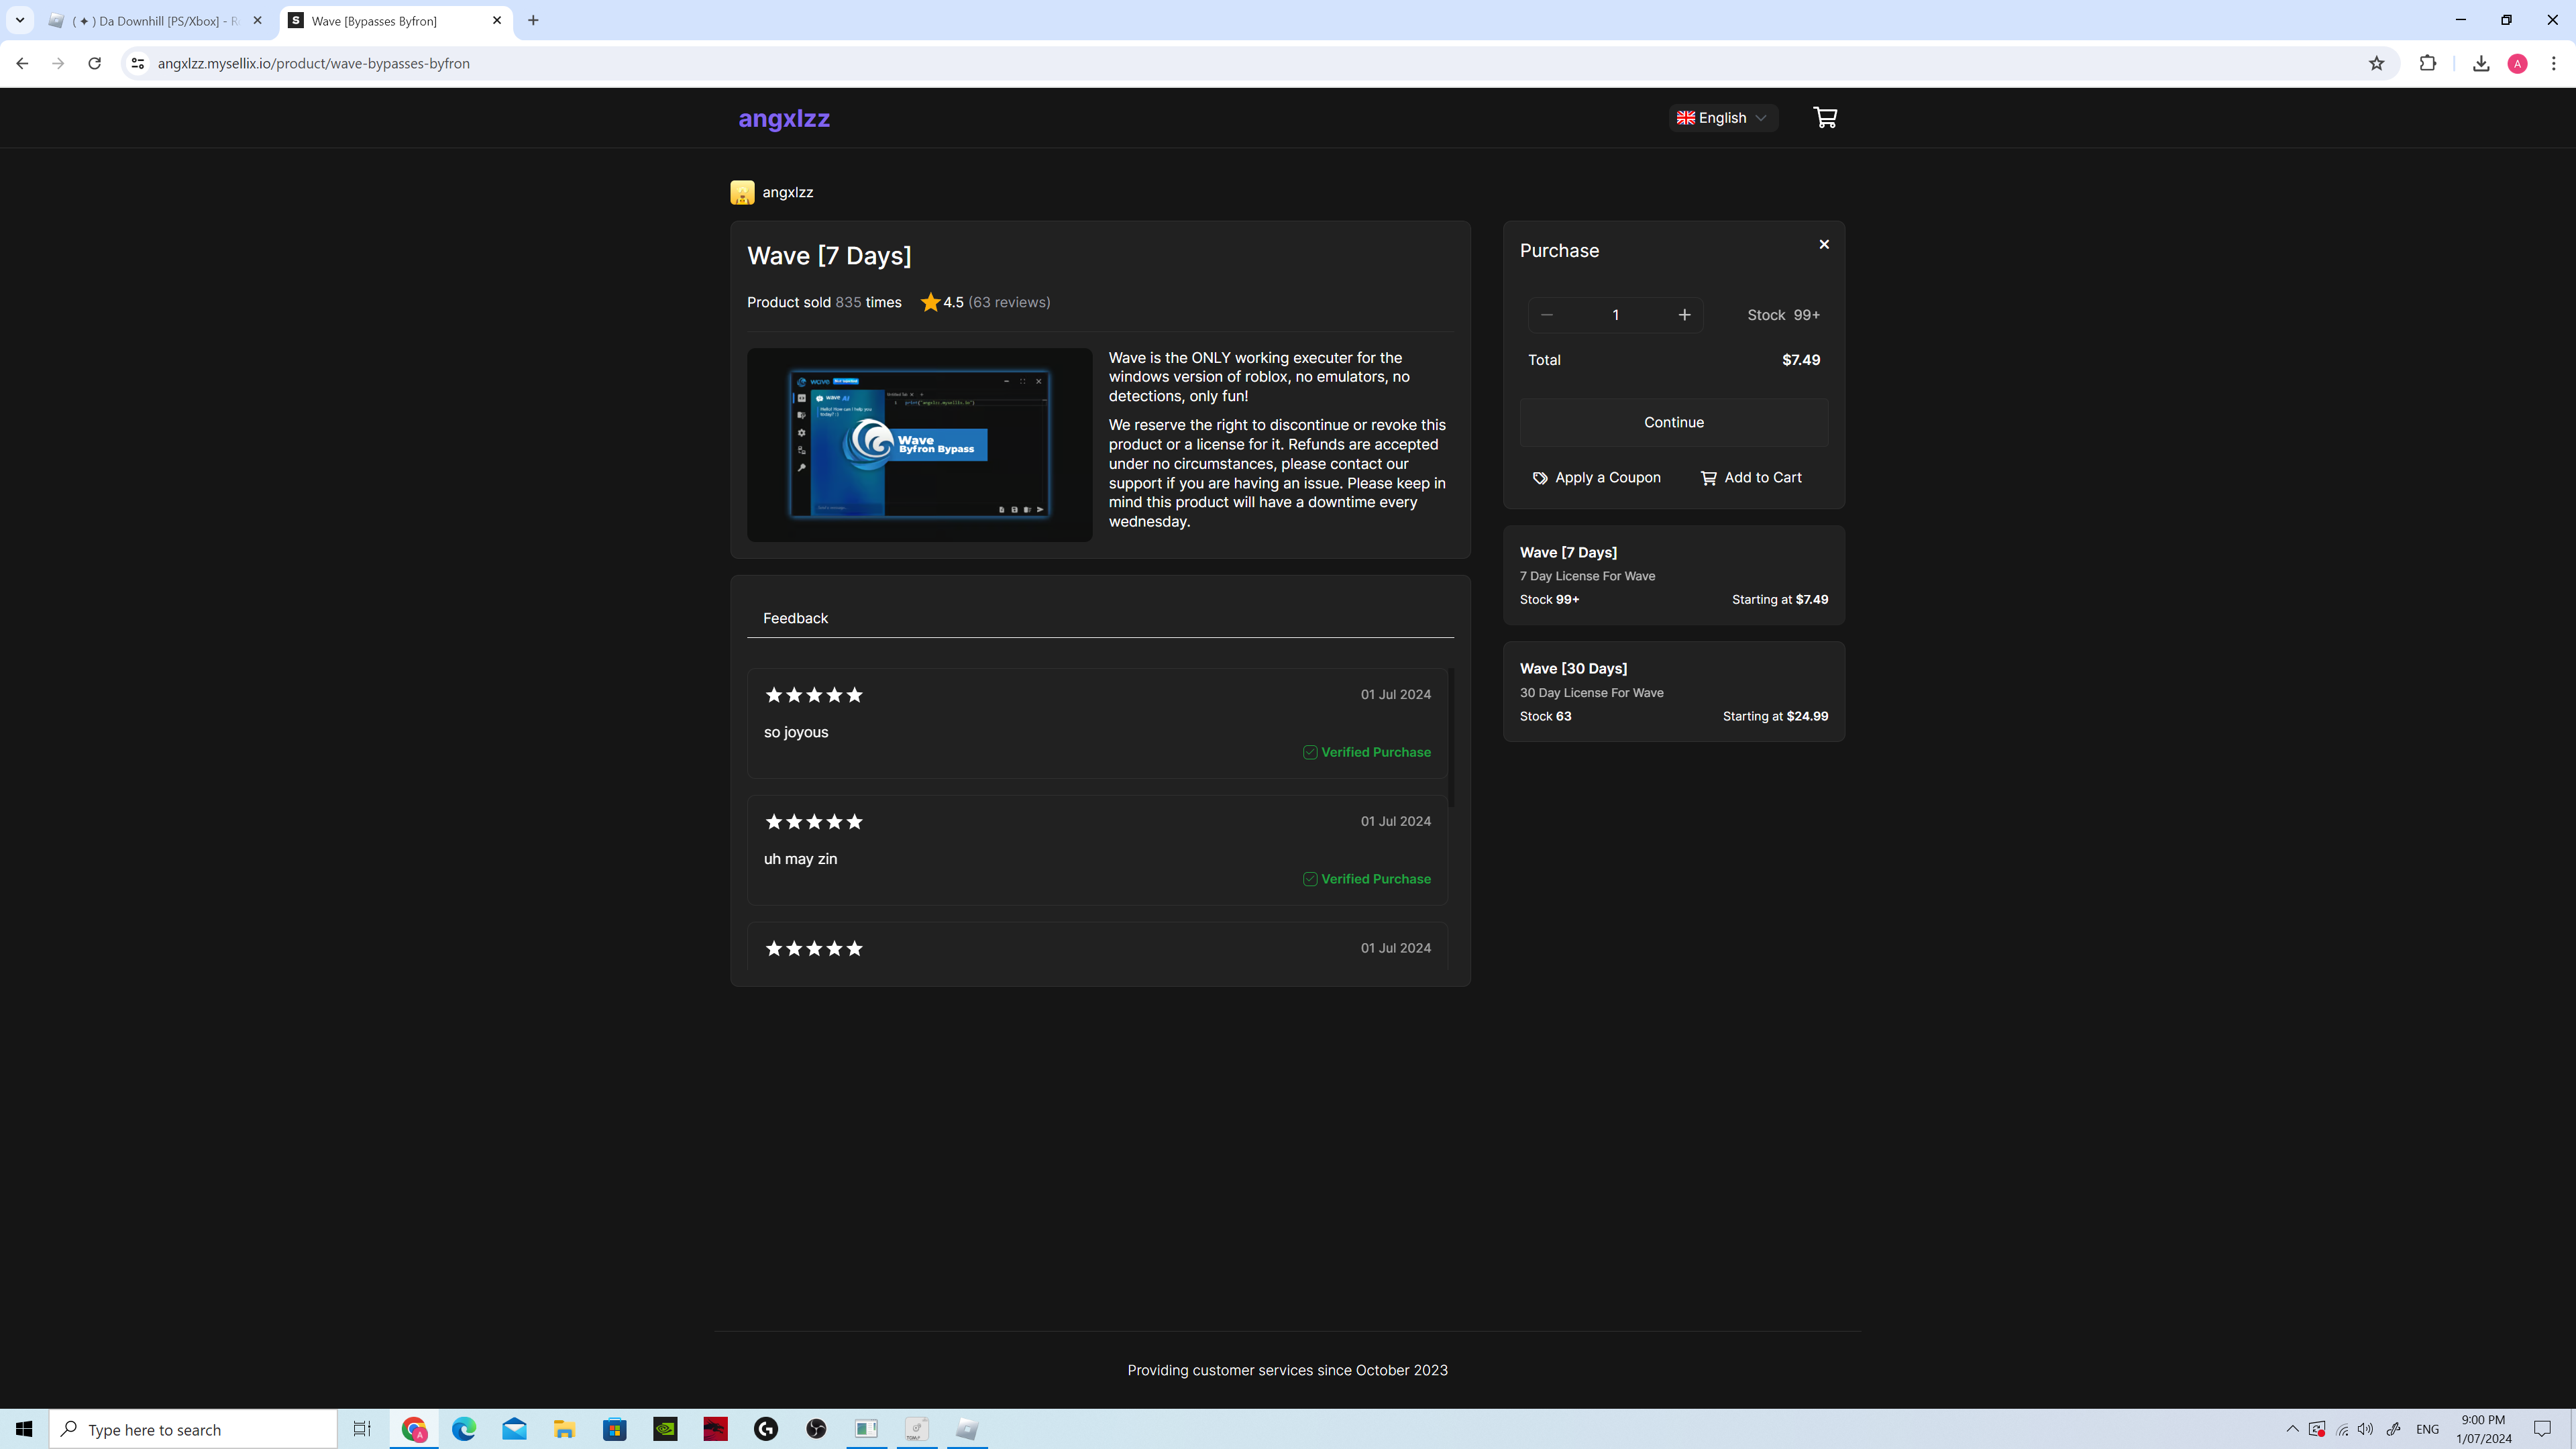Open the Chrome three-dot menu
Viewport: 2576px width, 1449px height.
pyautogui.click(x=2554, y=63)
